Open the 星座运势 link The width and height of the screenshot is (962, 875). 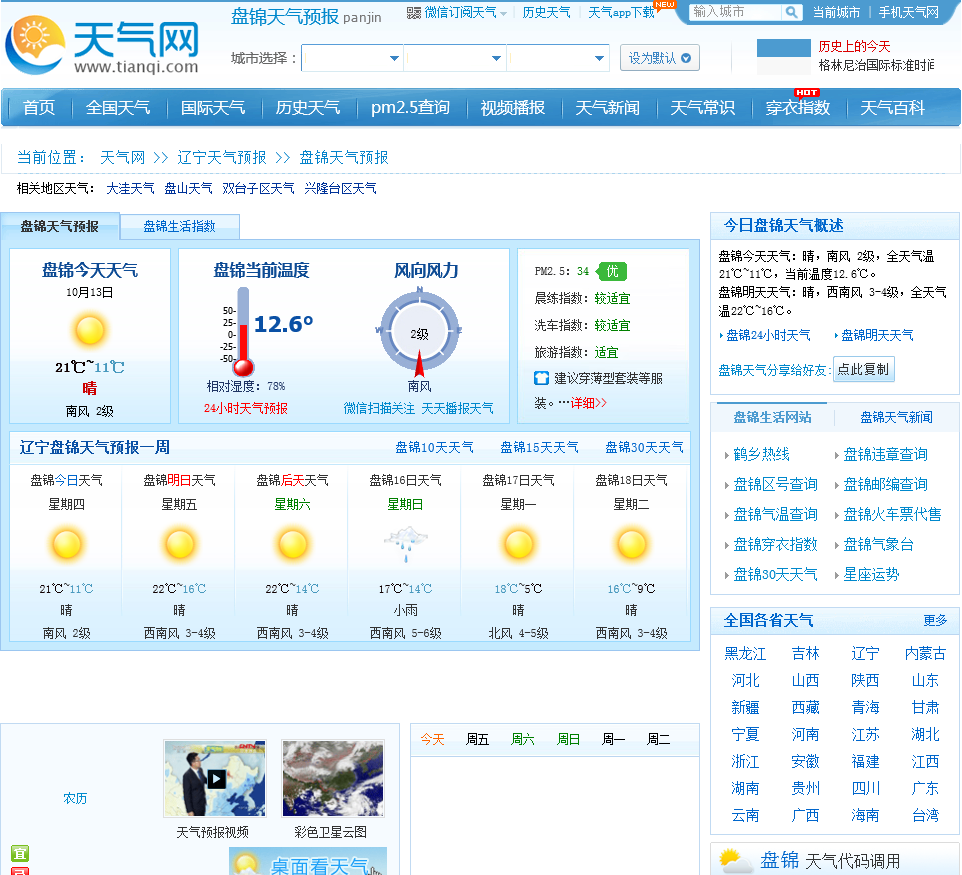tap(871, 575)
